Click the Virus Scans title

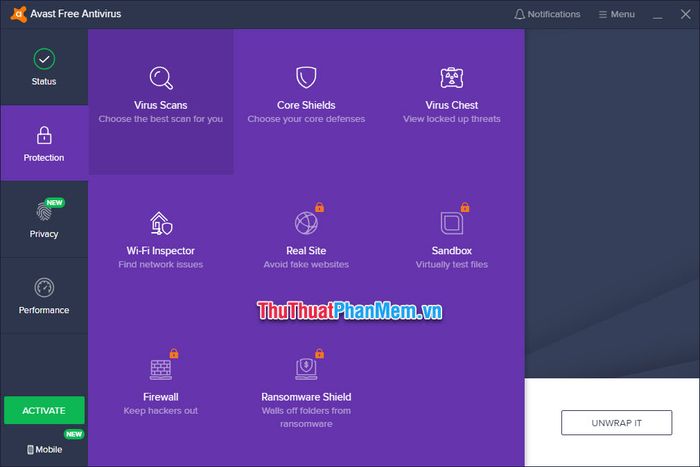pyautogui.click(x=161, y=105)
